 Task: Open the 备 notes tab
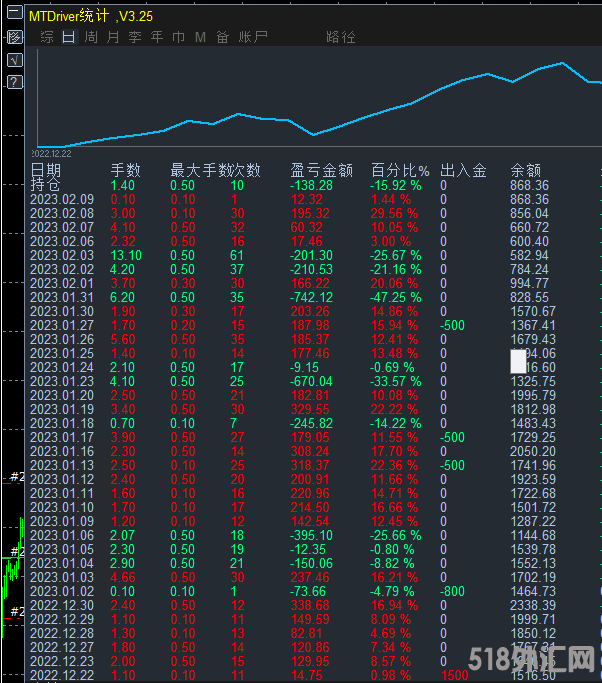(222, 38)
